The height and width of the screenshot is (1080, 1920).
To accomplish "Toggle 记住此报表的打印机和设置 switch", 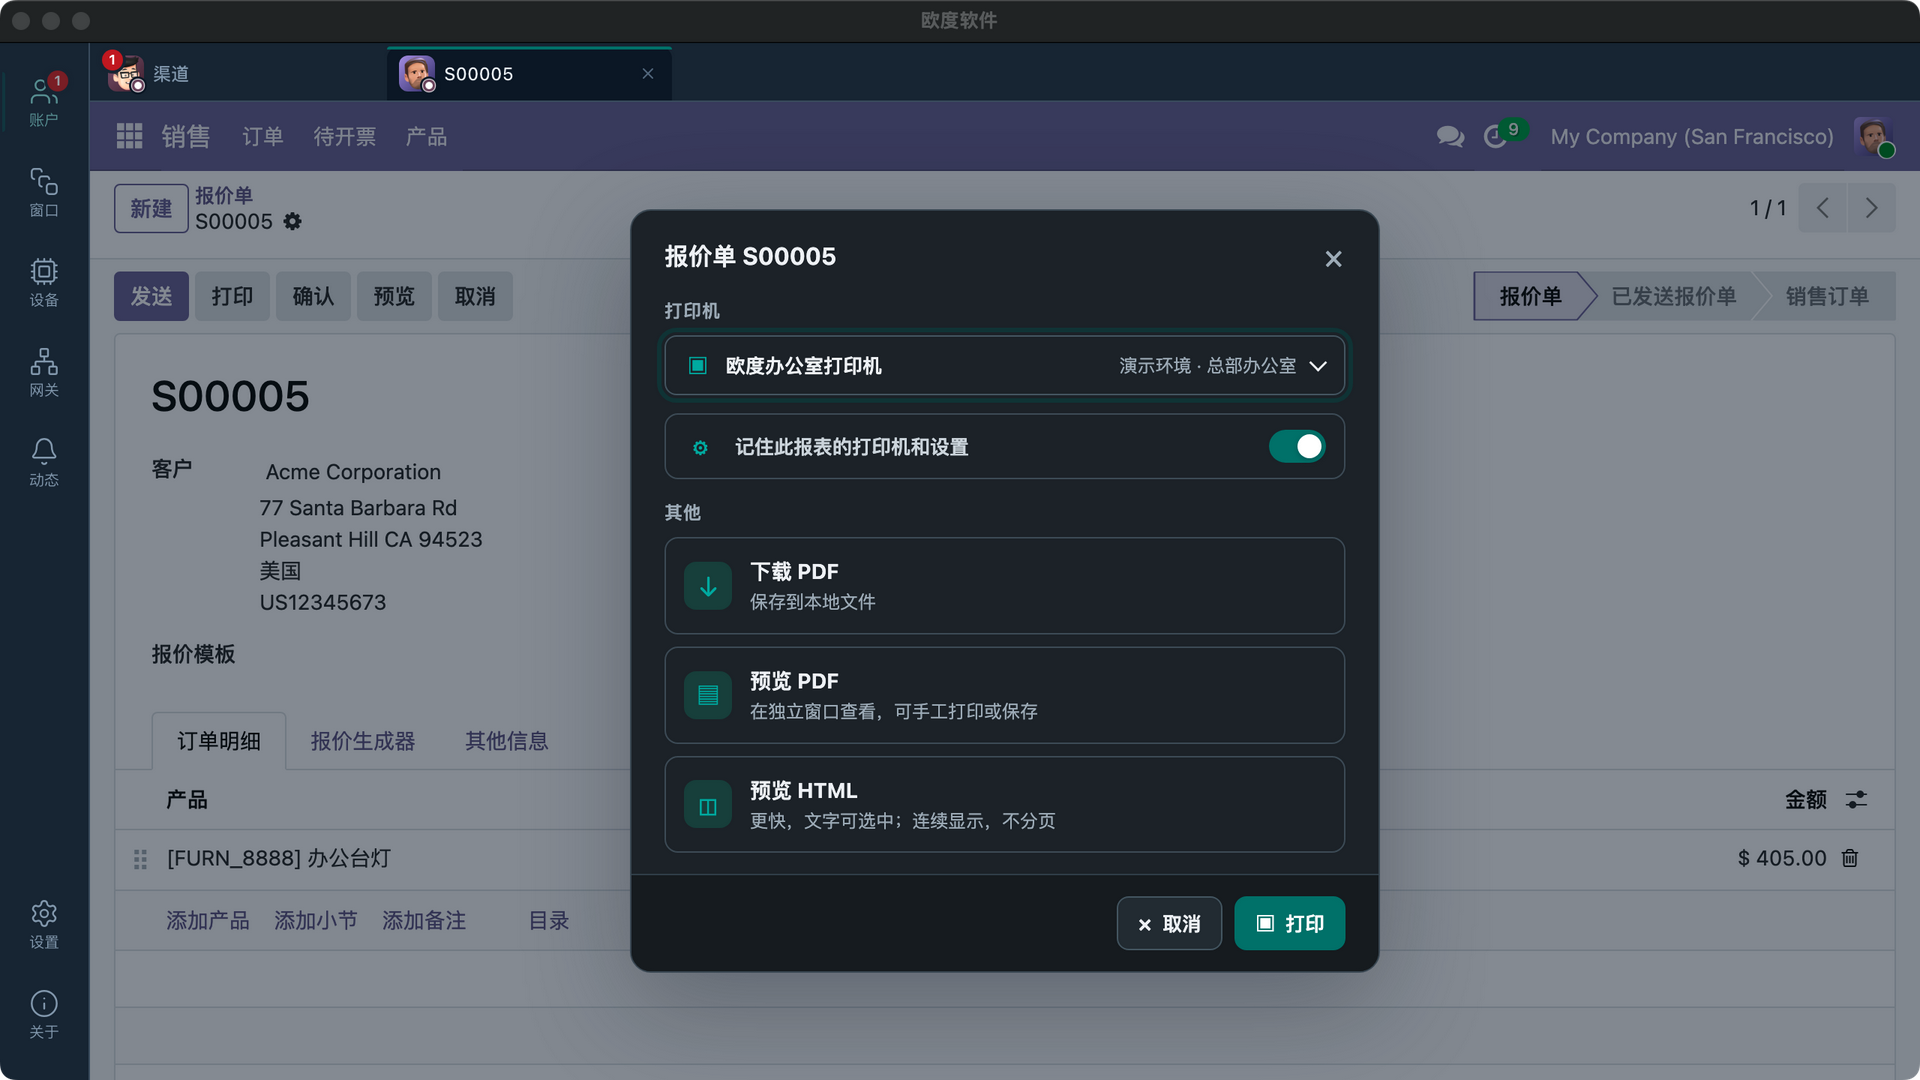I will point(1297,446).
